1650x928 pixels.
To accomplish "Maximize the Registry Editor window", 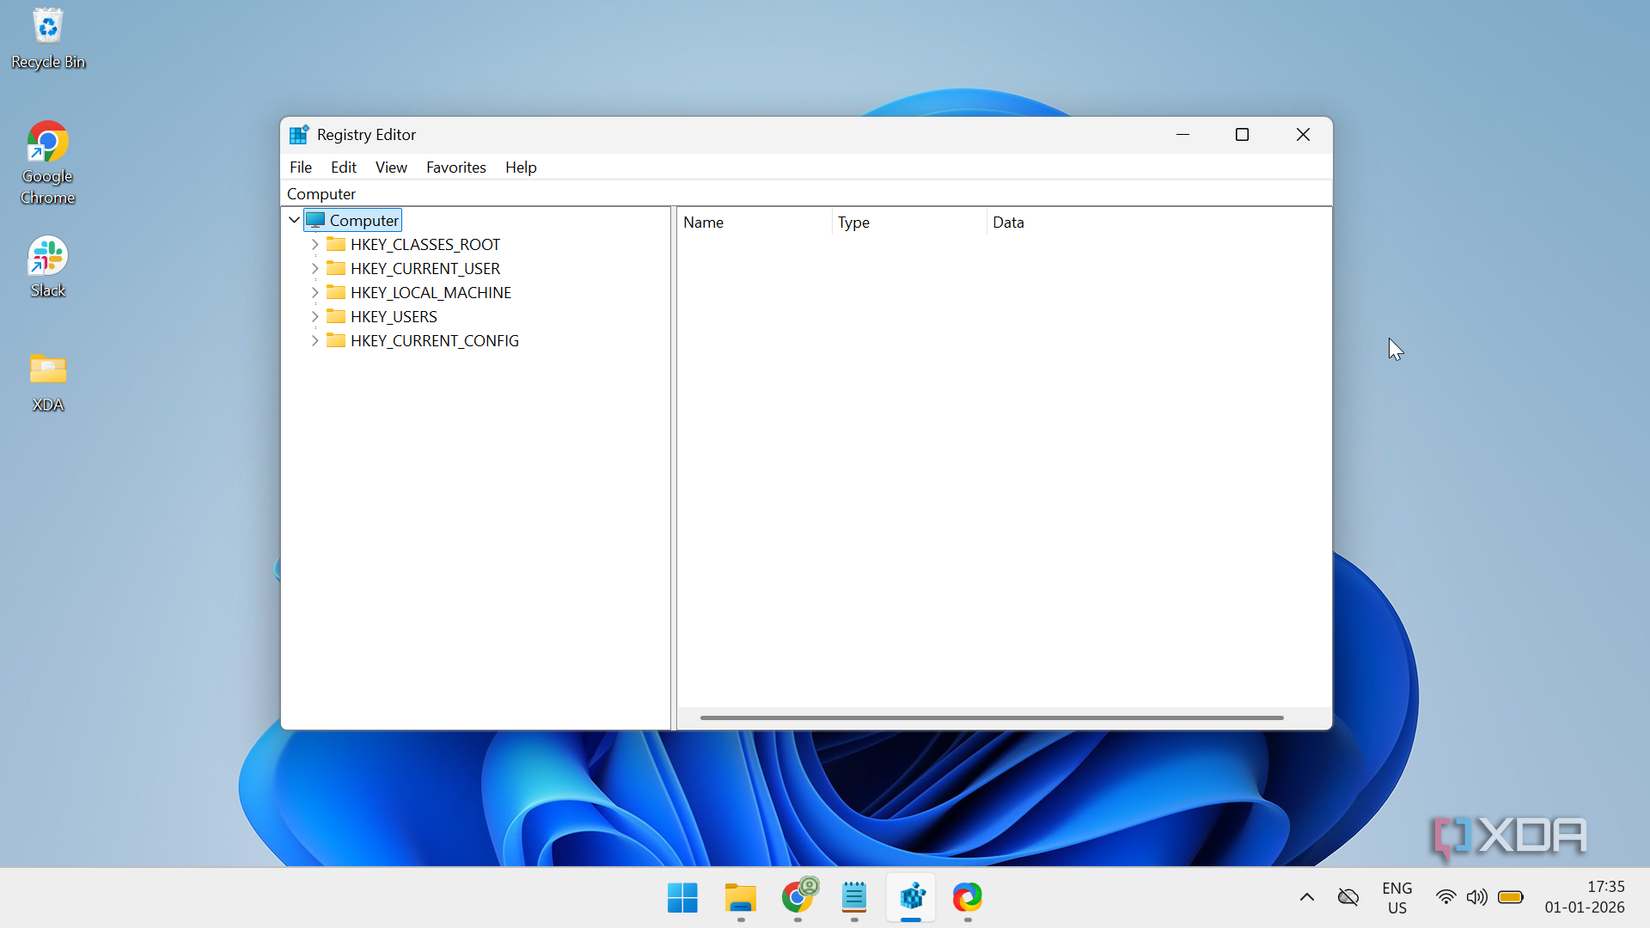I will (x=1242, y=134).
